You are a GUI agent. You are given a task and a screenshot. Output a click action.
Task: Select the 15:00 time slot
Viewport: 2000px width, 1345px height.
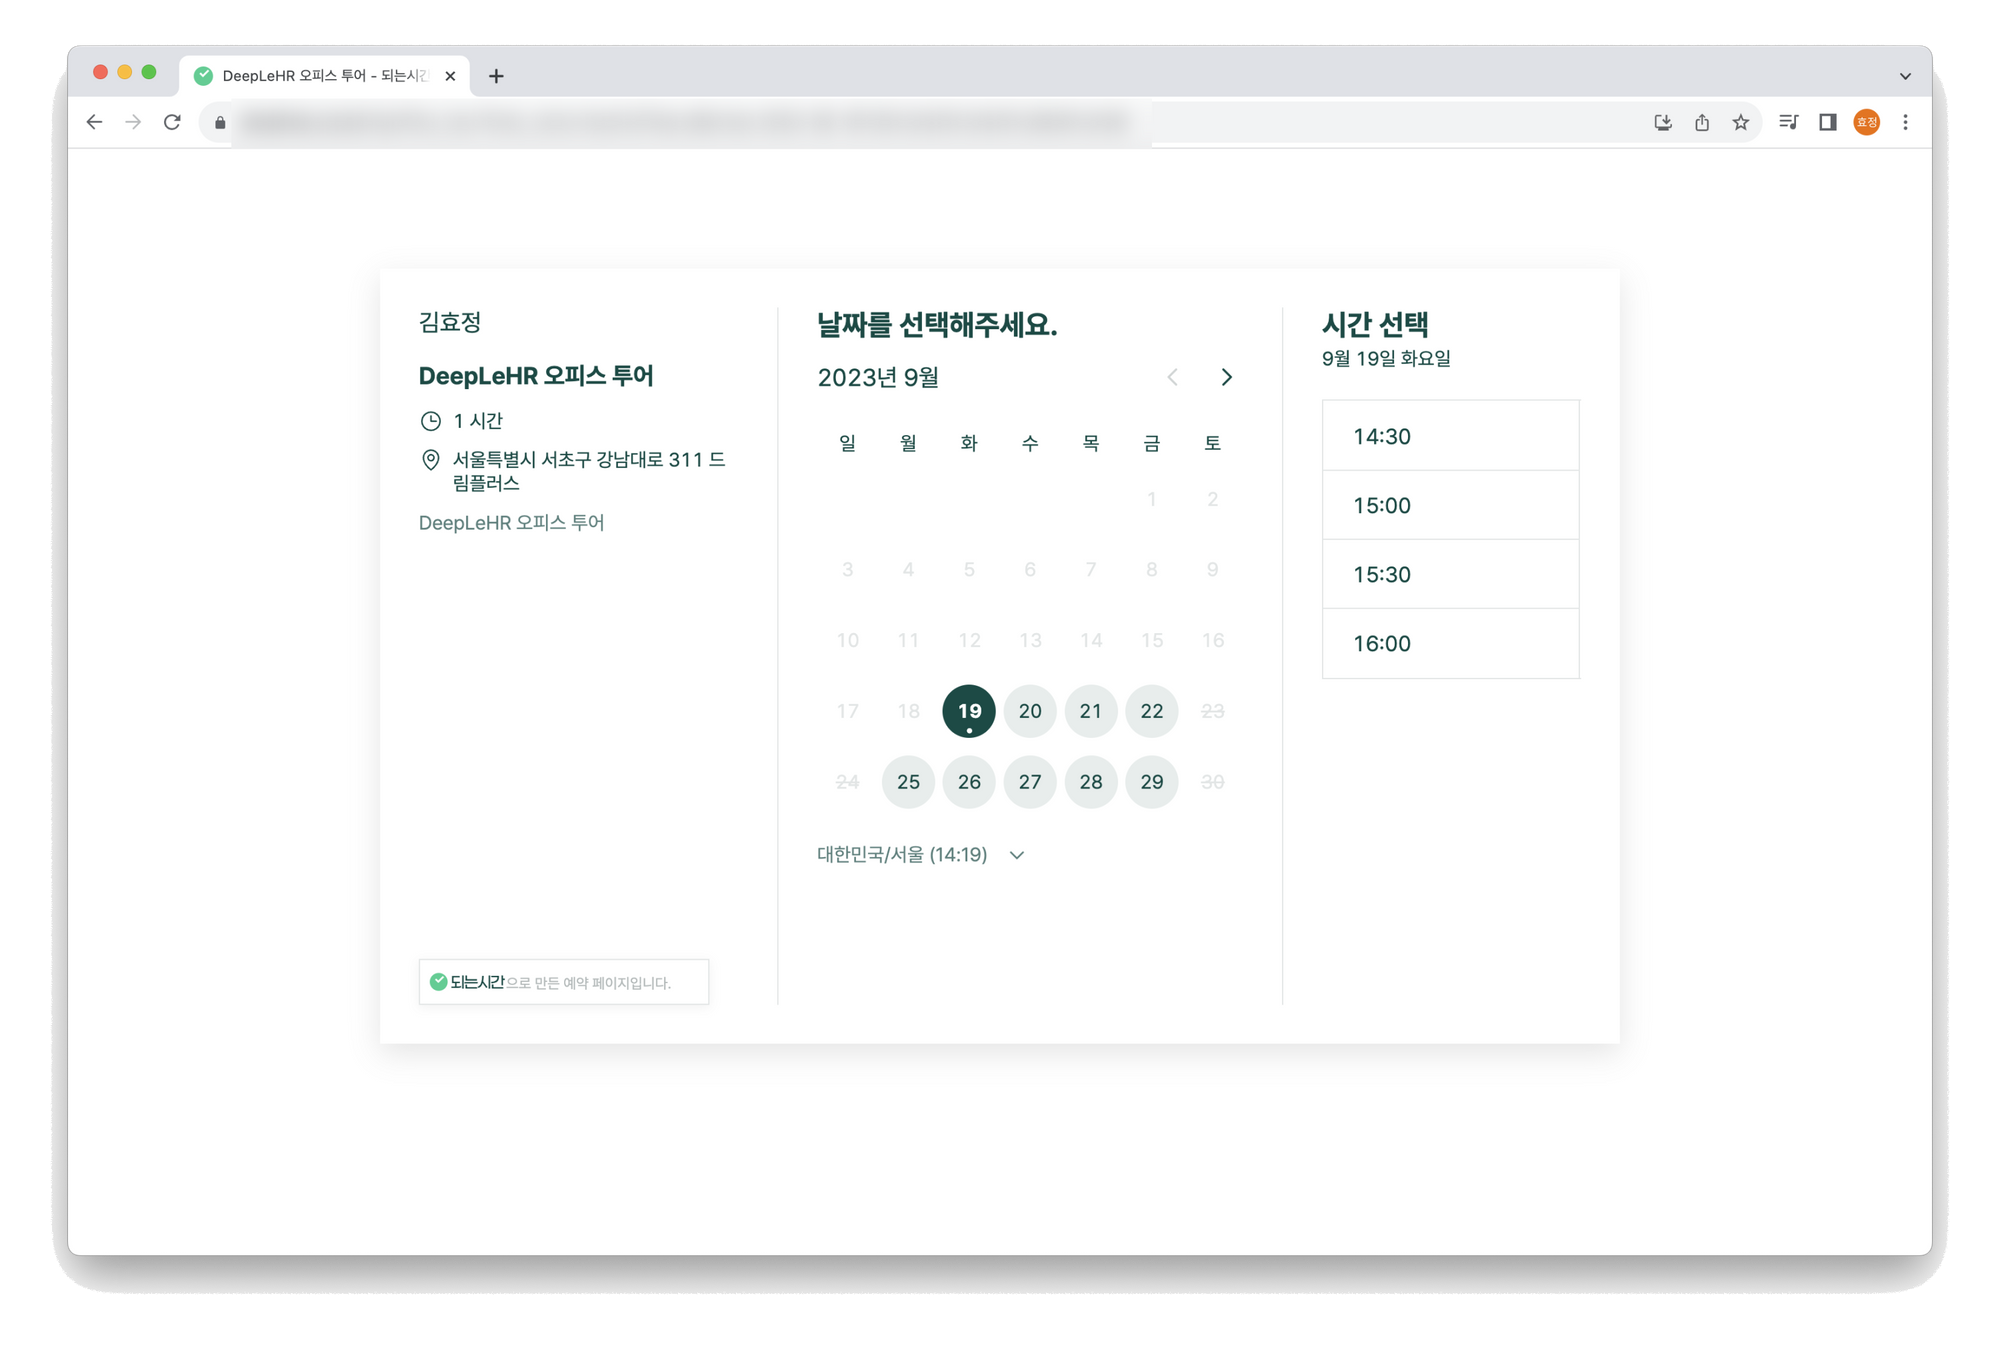point(1449,504)
